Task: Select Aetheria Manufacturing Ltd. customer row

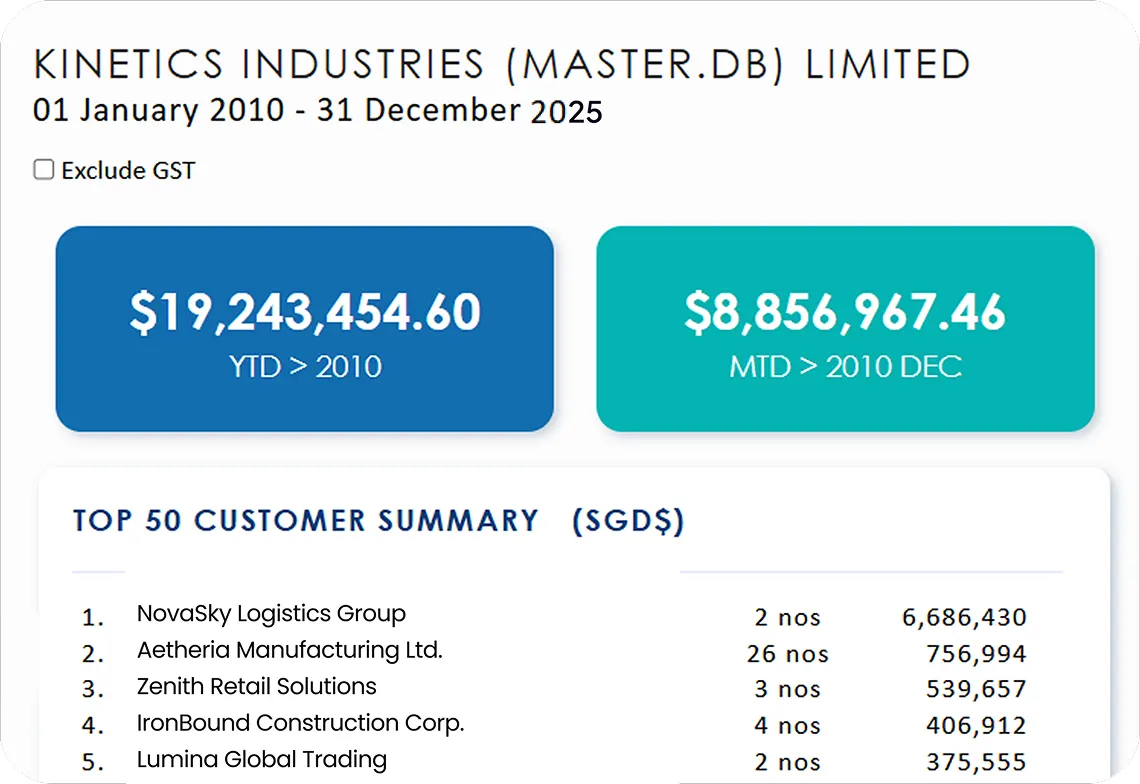Action: [x=289, y=650]
